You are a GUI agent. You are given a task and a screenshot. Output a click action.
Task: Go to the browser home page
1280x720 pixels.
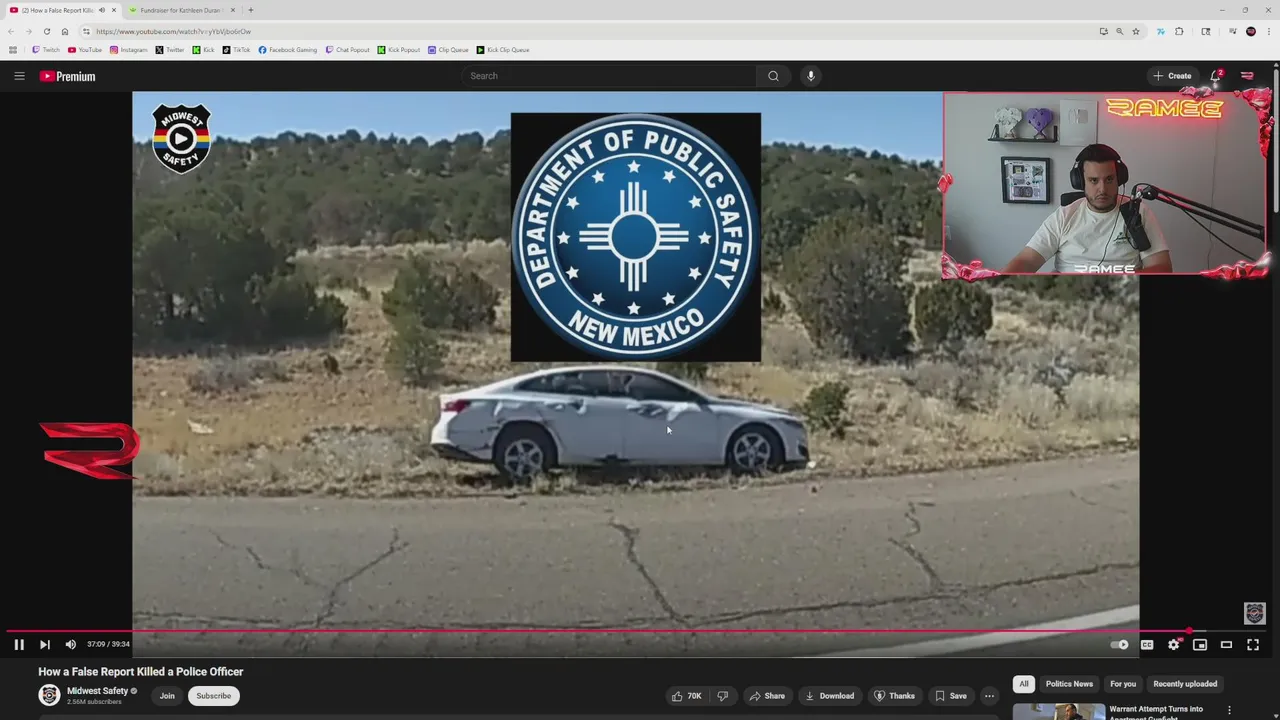pos(65,31)
